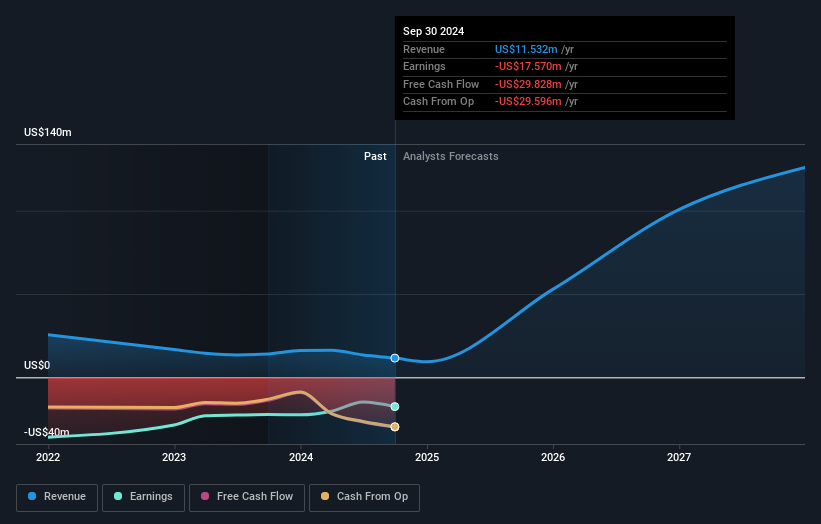
Task: Click the blue Revenue data point marker
Action: 395,358
